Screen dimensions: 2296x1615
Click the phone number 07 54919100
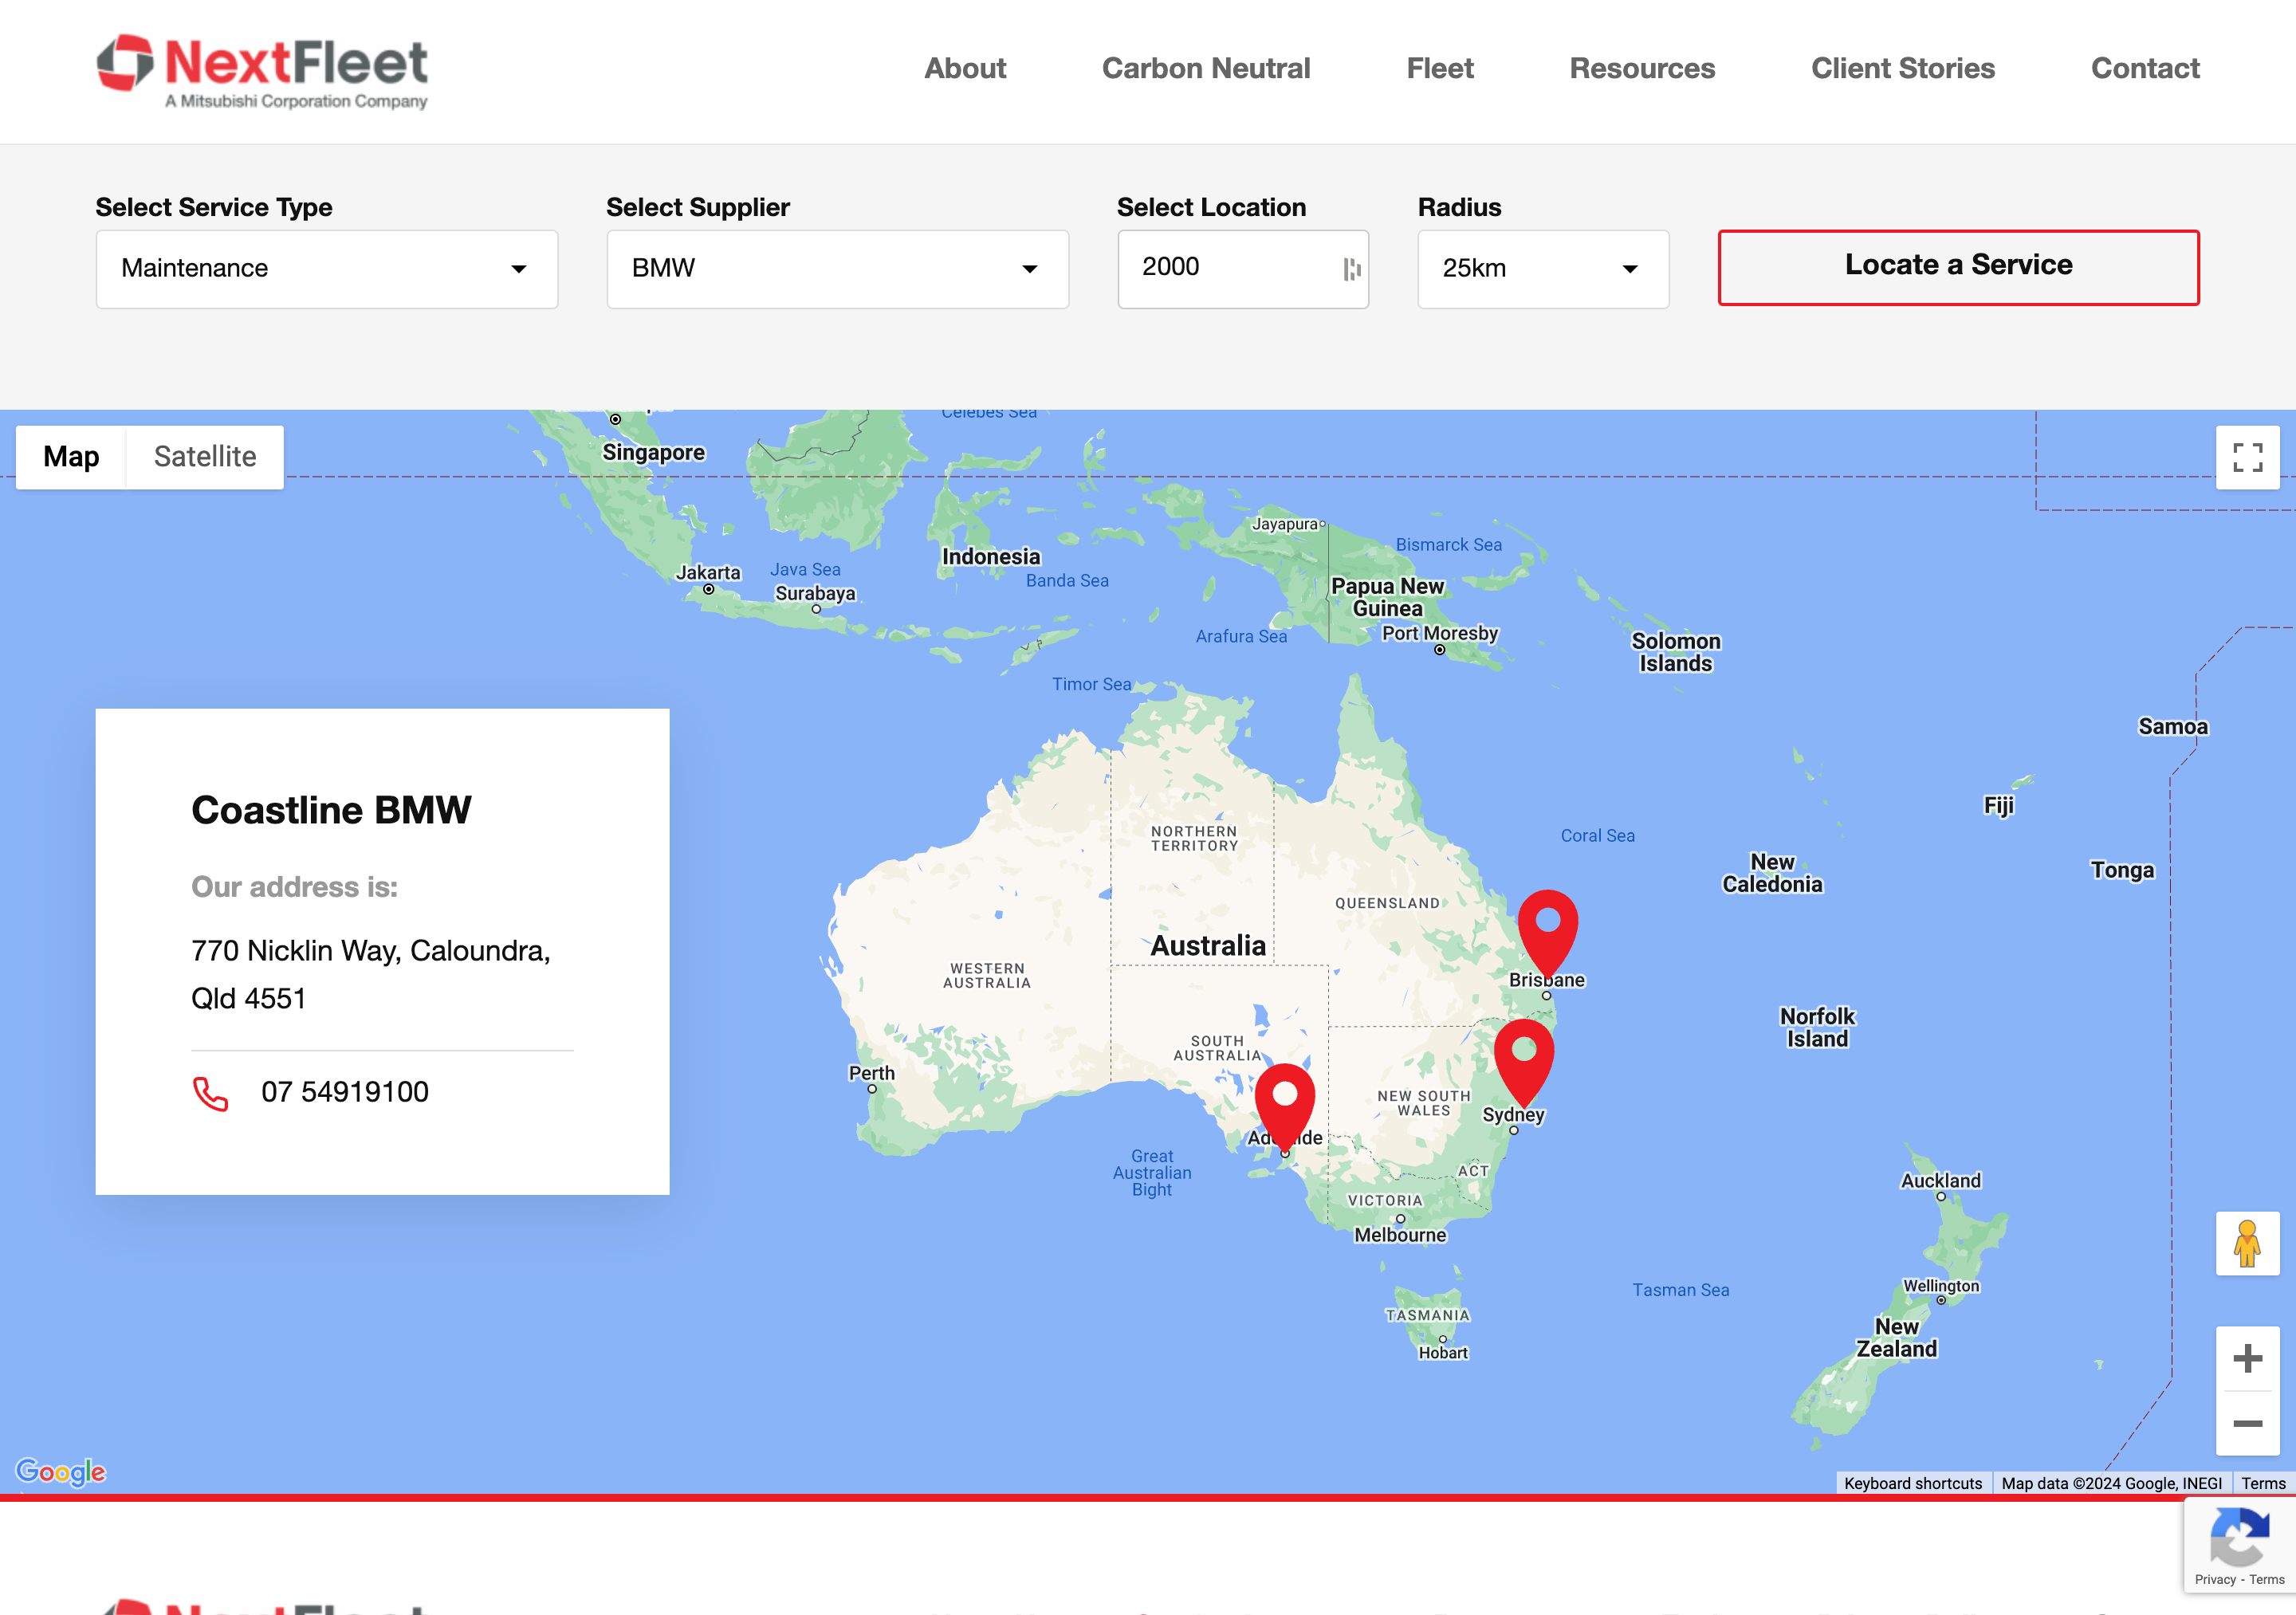tap(345, 1091)
